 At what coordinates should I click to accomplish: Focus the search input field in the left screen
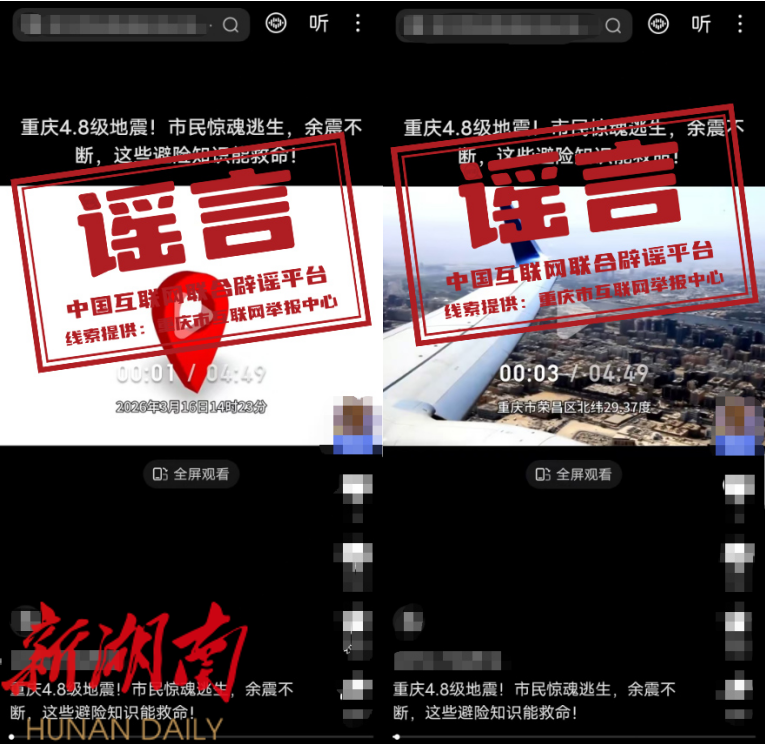coord(120,25)
